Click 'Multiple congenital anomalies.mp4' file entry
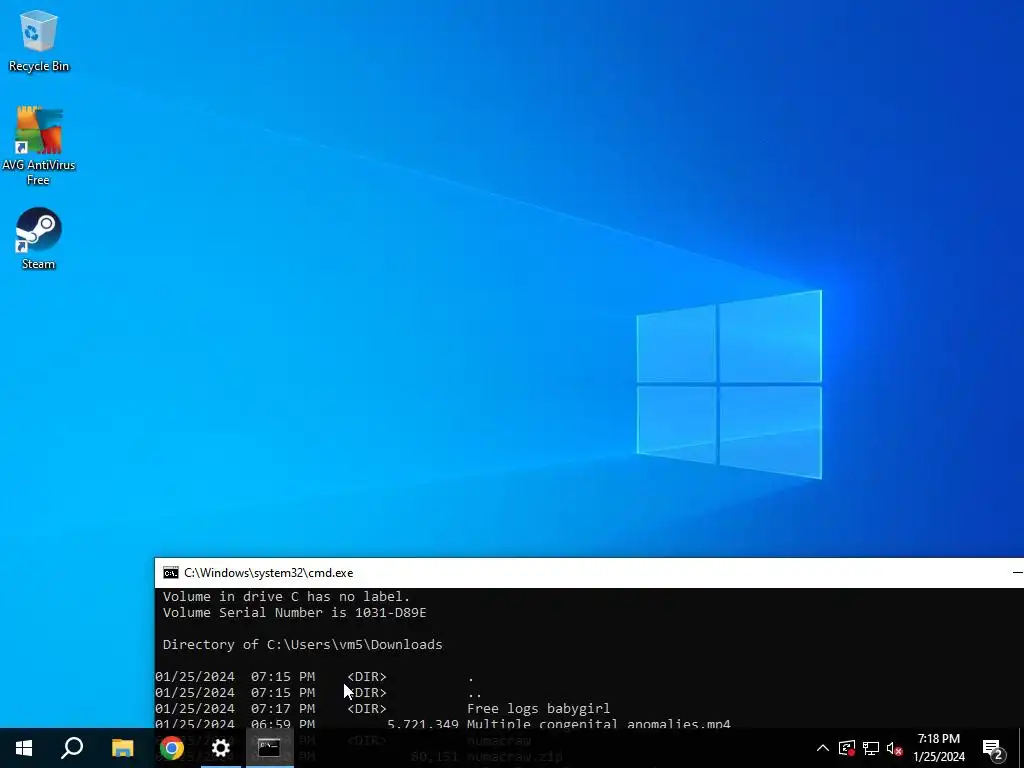The image size is (1024, 768). 599,724
